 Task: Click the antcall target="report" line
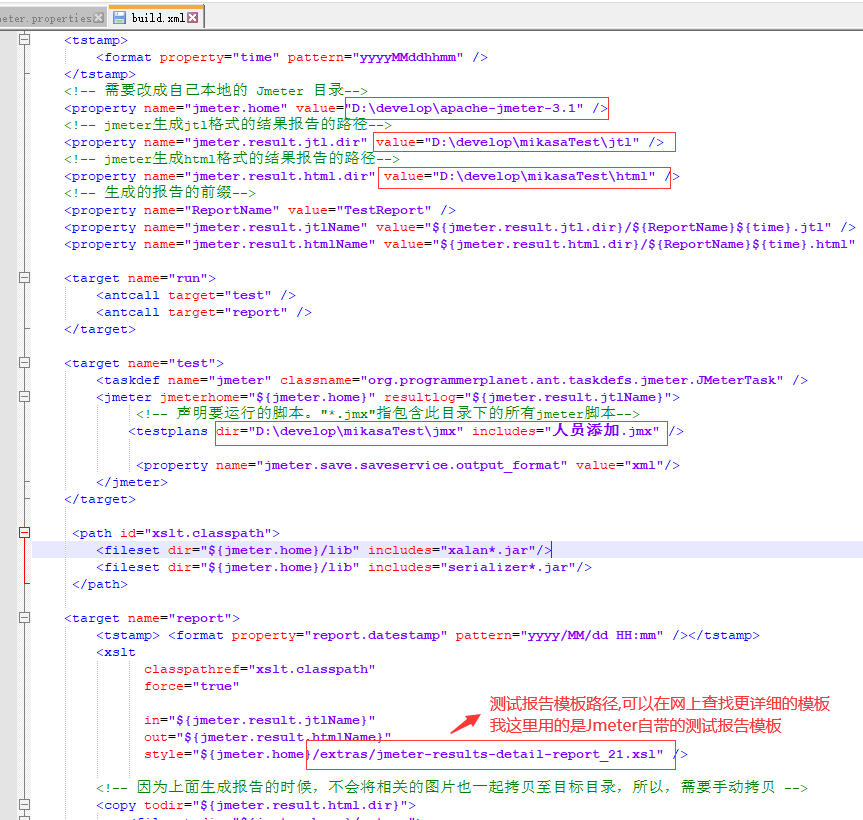tap(204, 313)
